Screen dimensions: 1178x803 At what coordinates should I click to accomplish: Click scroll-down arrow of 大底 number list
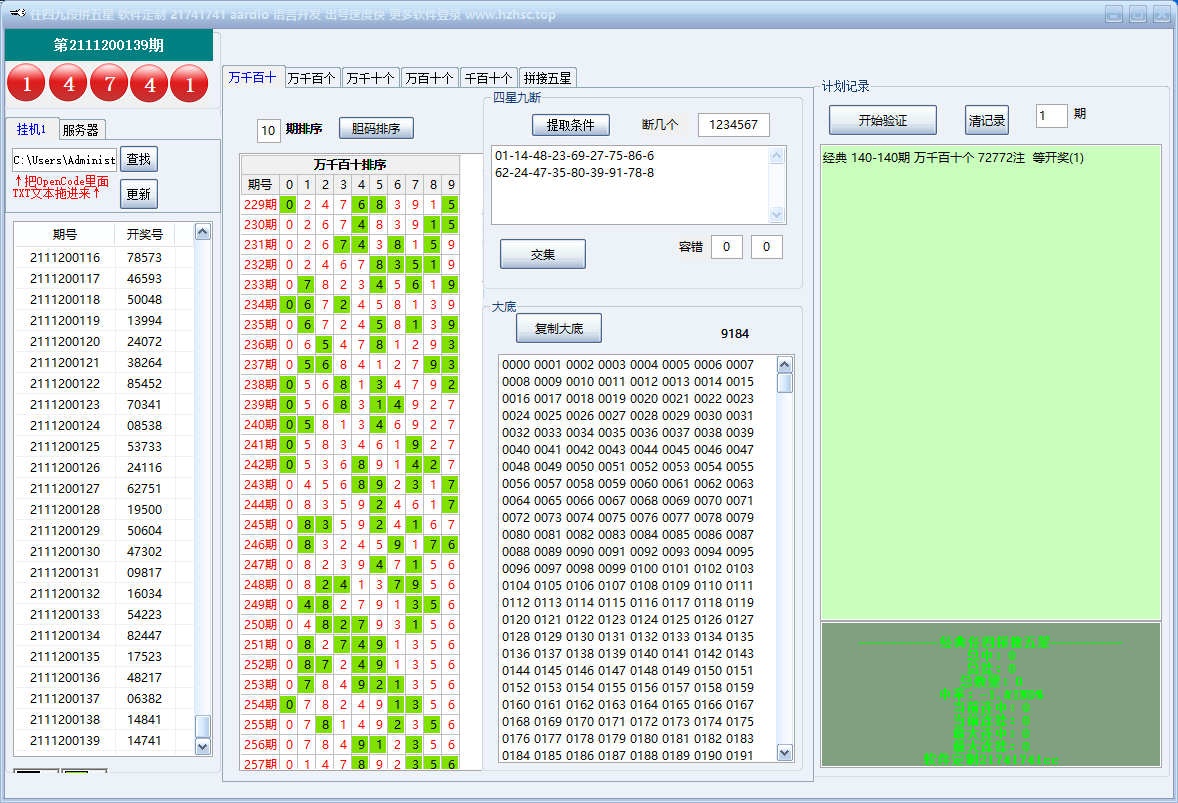(x=784, y=753)
